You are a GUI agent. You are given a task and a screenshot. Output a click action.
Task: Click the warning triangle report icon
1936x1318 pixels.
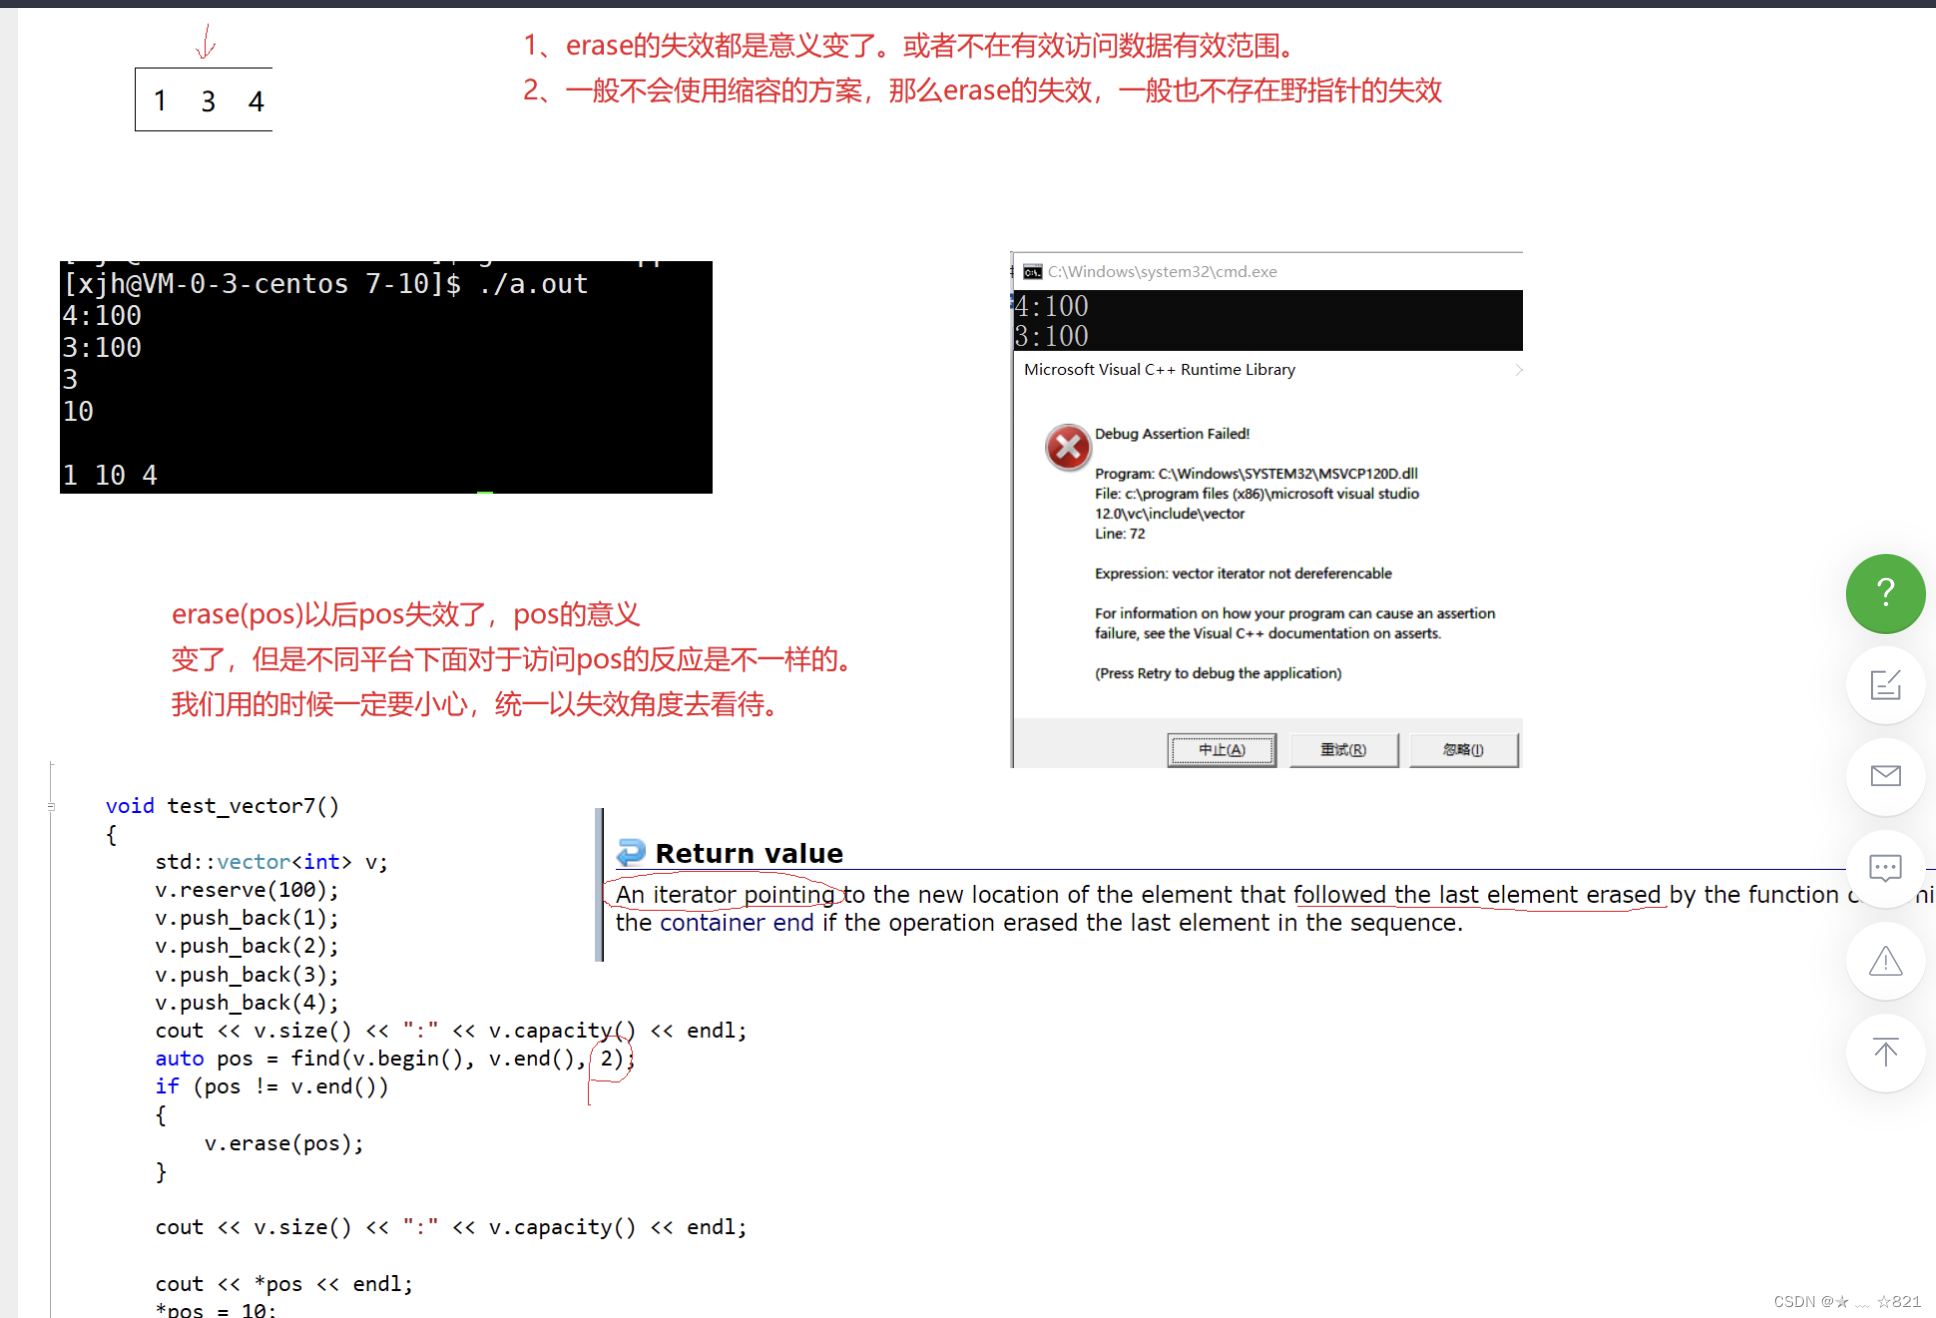1885,961
